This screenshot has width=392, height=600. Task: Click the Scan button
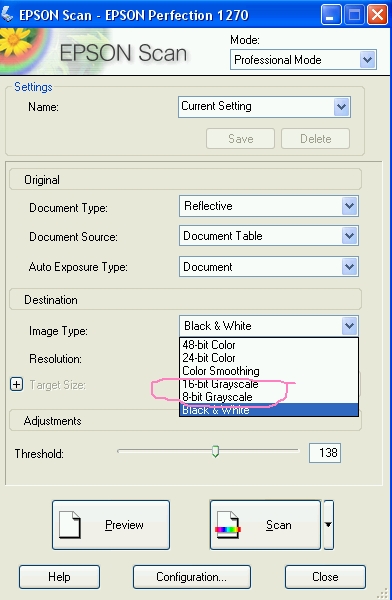(x=265, y=525)
